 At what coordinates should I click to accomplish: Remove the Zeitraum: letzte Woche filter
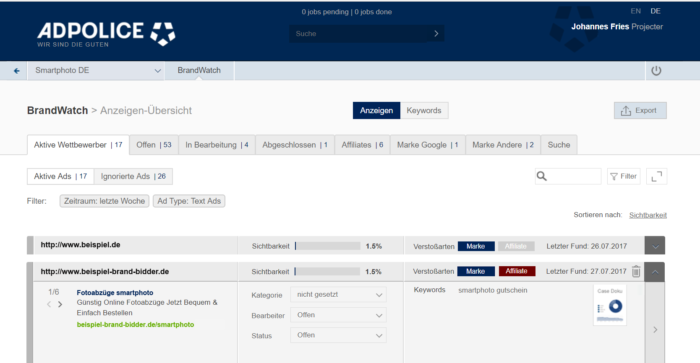[x=104, y=201]
